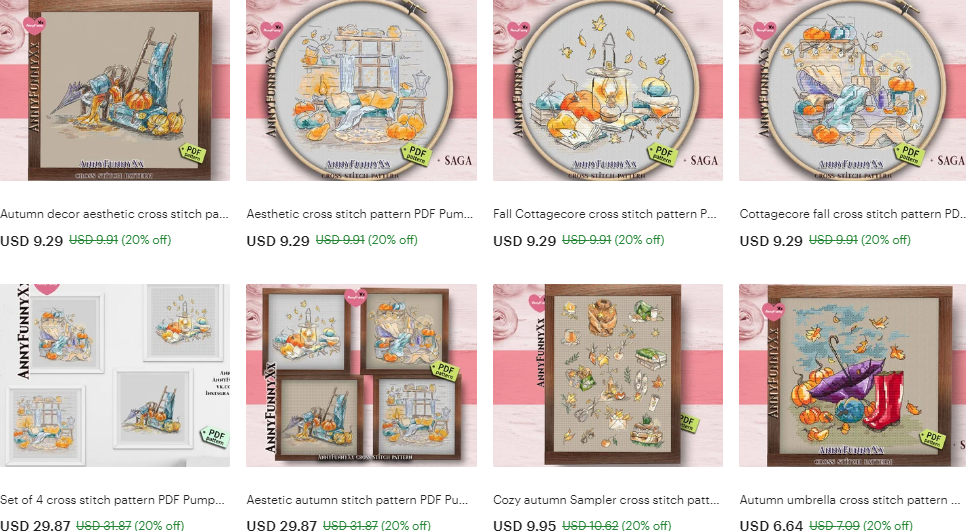Image resolution: width=966 pixels, height=531 pixels.
Task: Click the USD 29.87 price under Aestetic autumn listing
Action: [282, 525]
